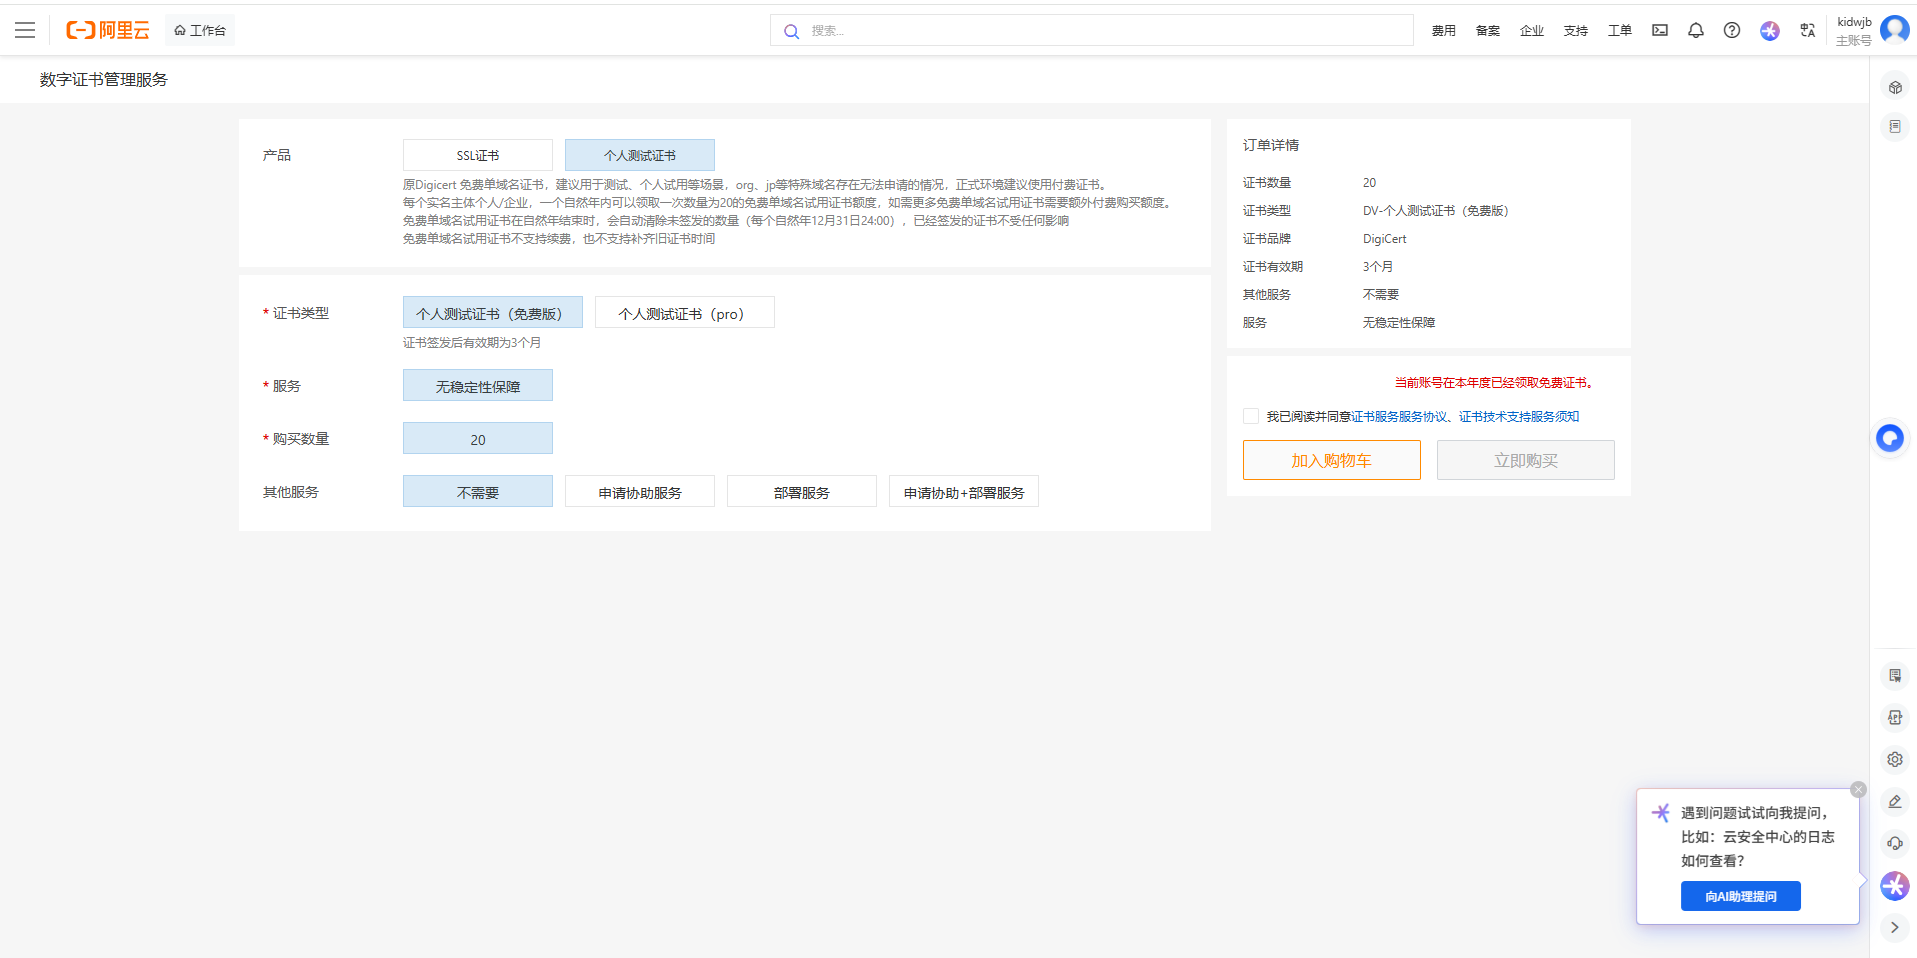Expand the right sidebar chevron arrow
This screenshot has height=958, width=1917.
click(x=1894, y=927)
